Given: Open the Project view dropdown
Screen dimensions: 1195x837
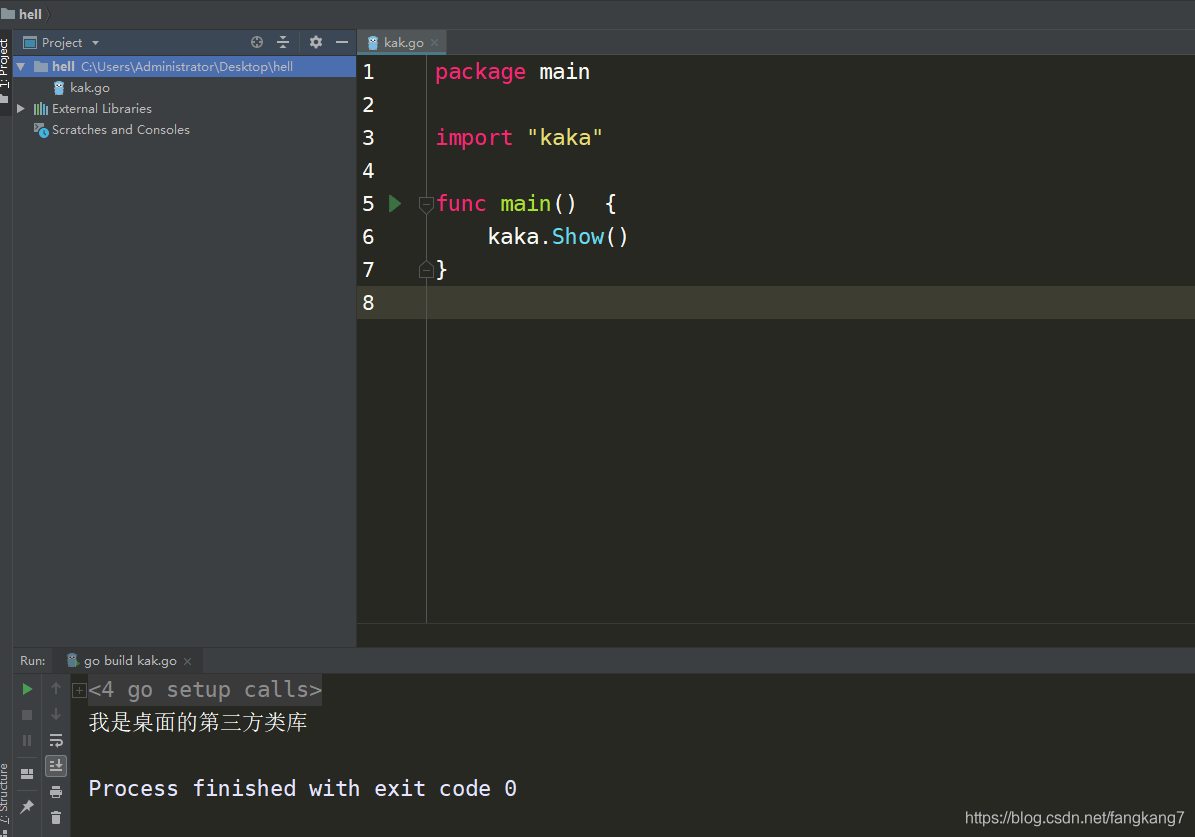Looking at the screenshot, I should point(95,43).
